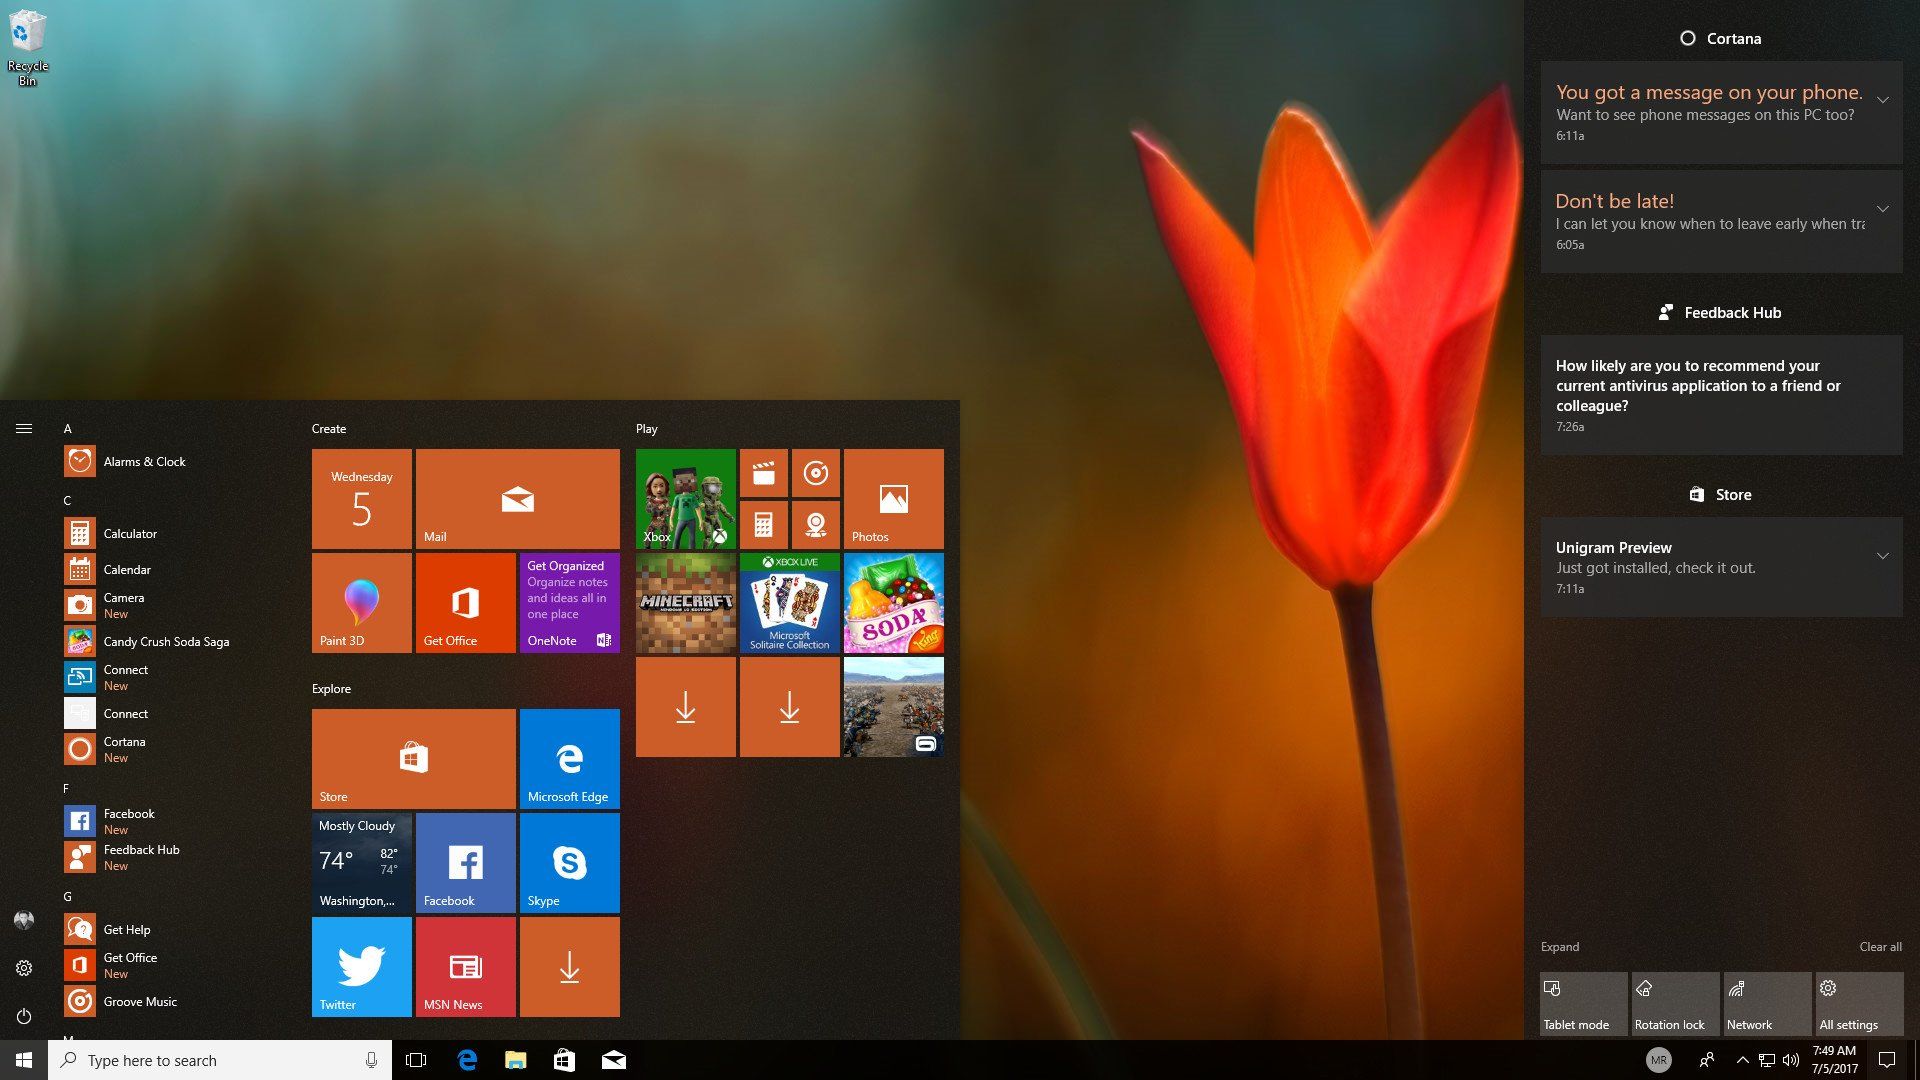Click Expand in the Action Center
This screenshot has height=1080, width=1920.
pyautogui.click(x=1560, y=947)
